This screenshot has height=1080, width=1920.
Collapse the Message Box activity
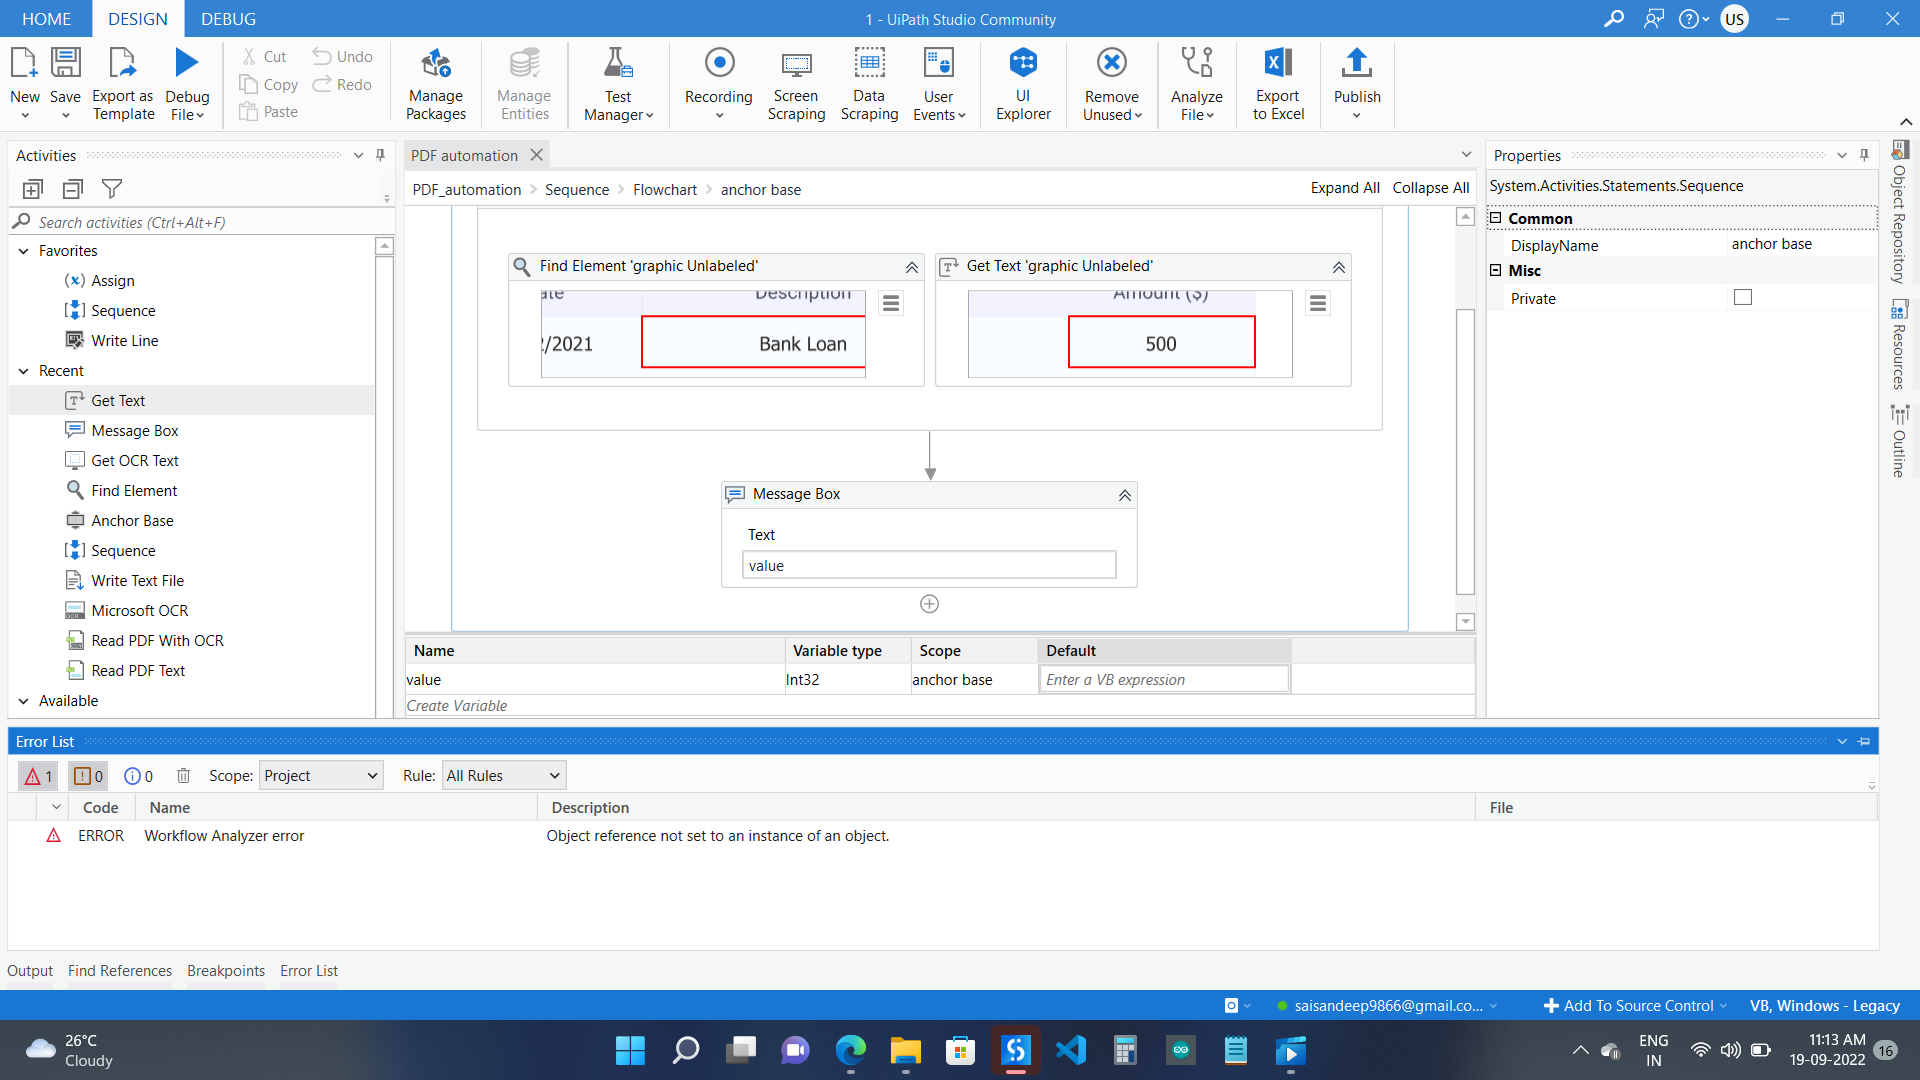coord(1124,495)
